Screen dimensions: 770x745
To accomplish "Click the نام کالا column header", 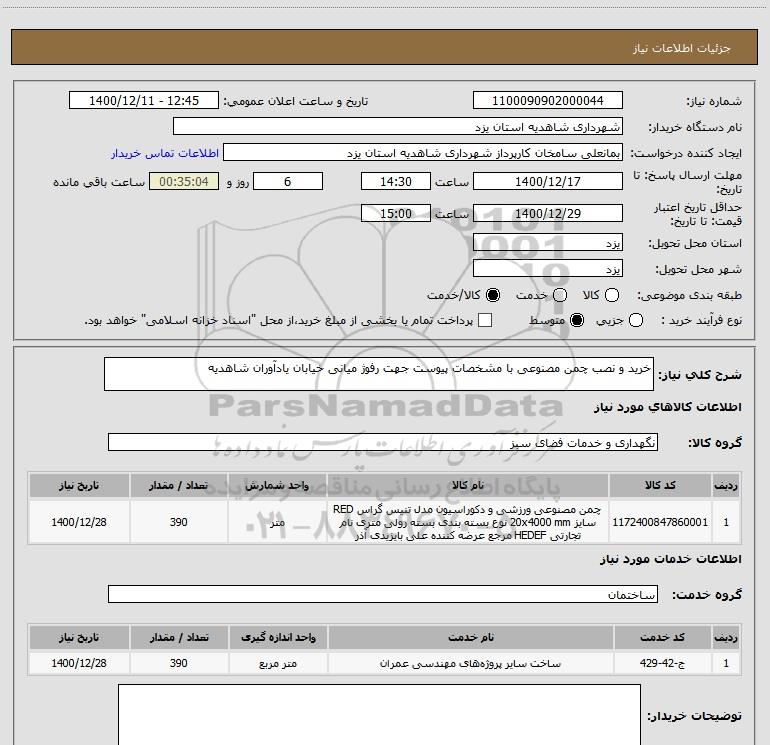I will [x=468, y=485].
